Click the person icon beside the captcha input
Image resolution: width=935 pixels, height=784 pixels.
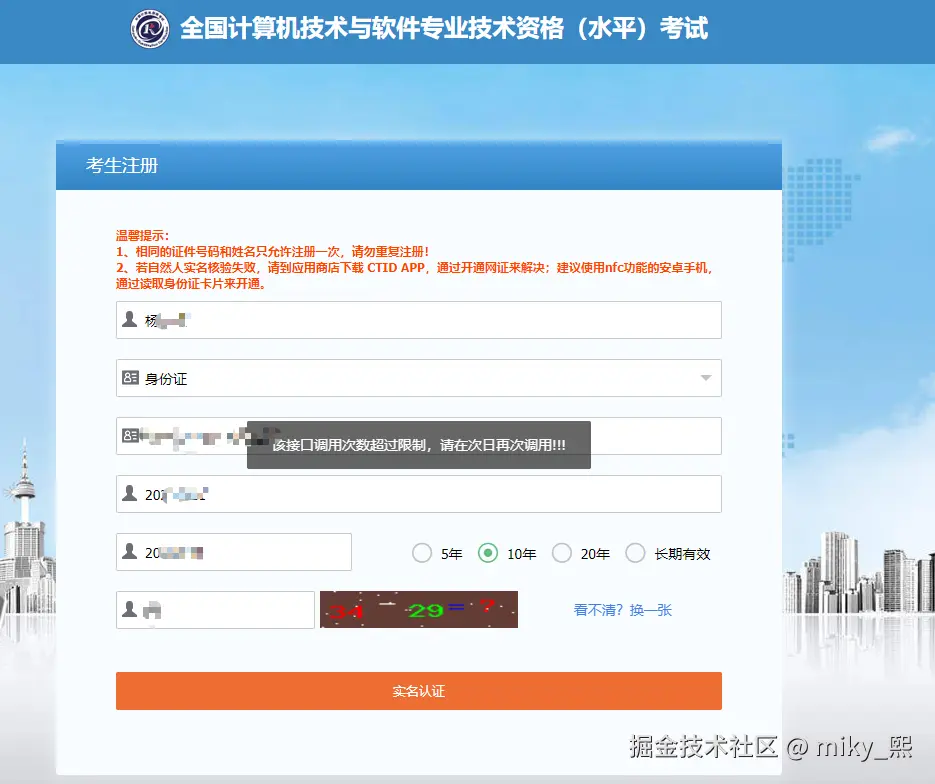click(x=129, y=609)
